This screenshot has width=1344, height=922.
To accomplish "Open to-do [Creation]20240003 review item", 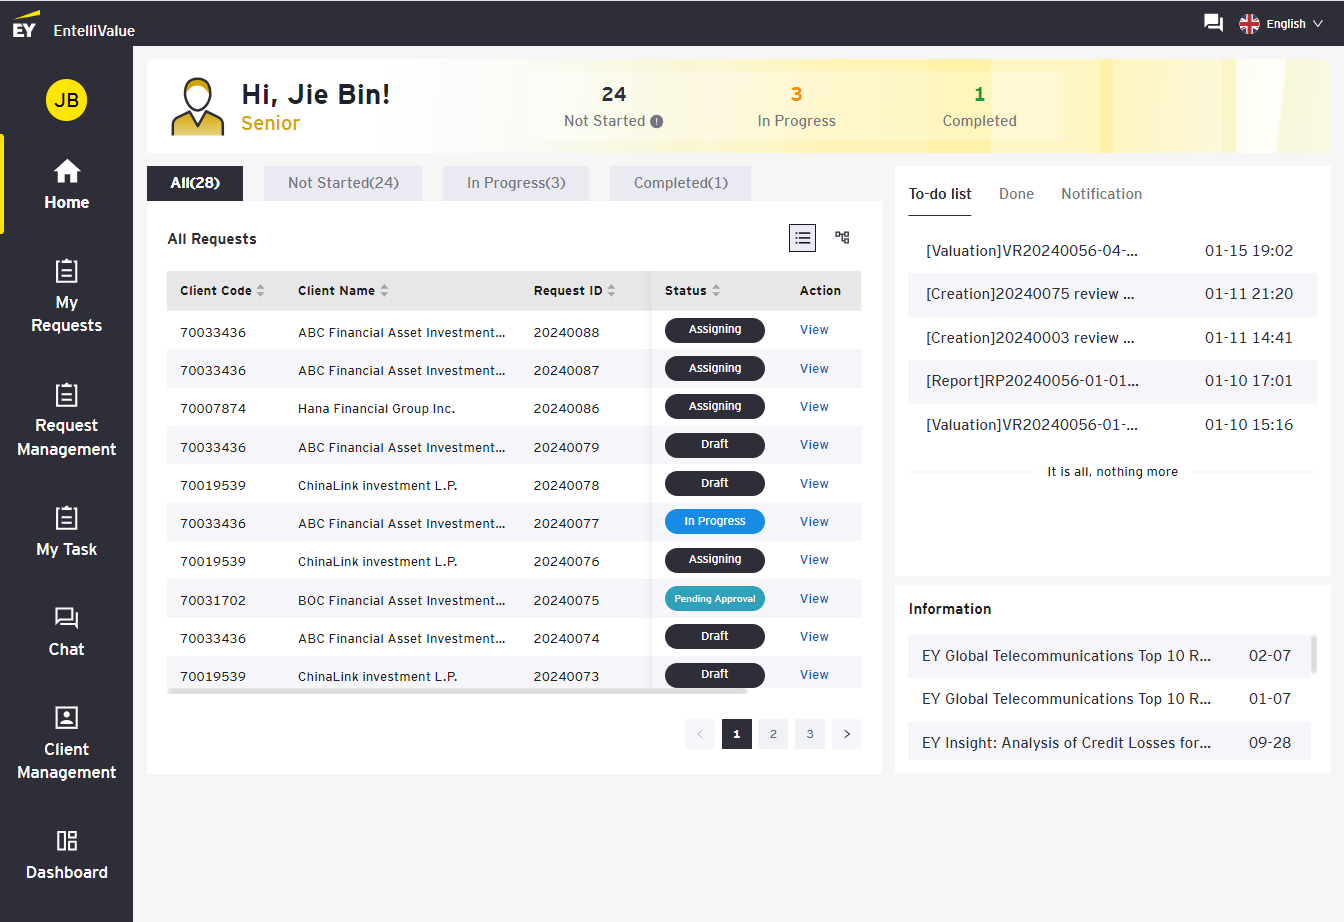I will [1112, 338].
